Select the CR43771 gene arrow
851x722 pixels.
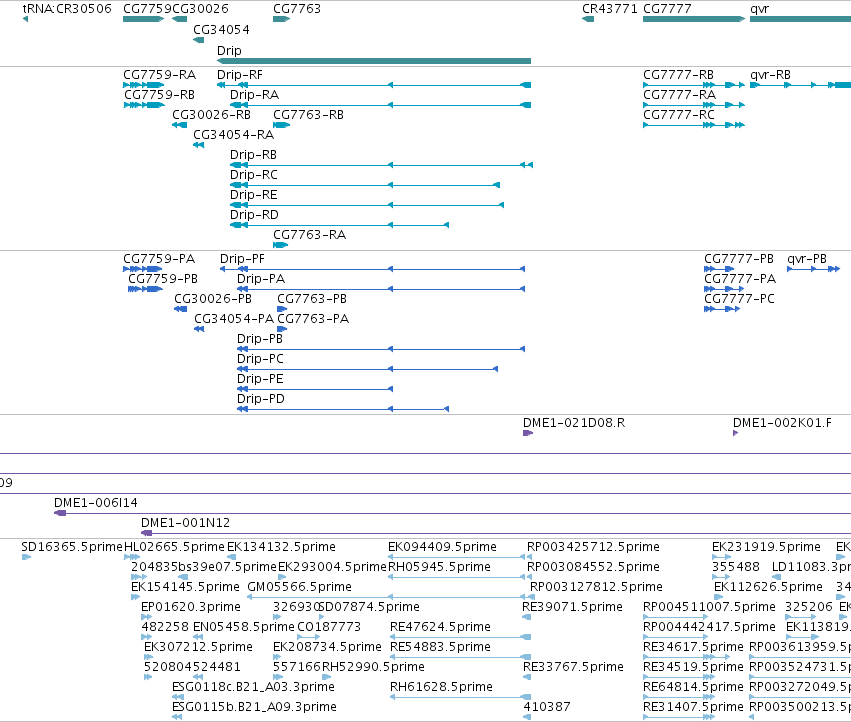click(x=588, y=19)
